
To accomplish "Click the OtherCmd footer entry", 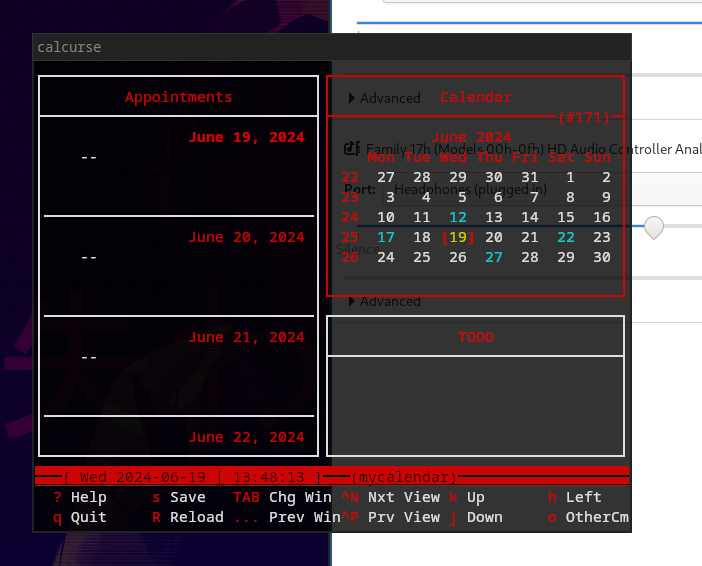I will tap(596, 517).
